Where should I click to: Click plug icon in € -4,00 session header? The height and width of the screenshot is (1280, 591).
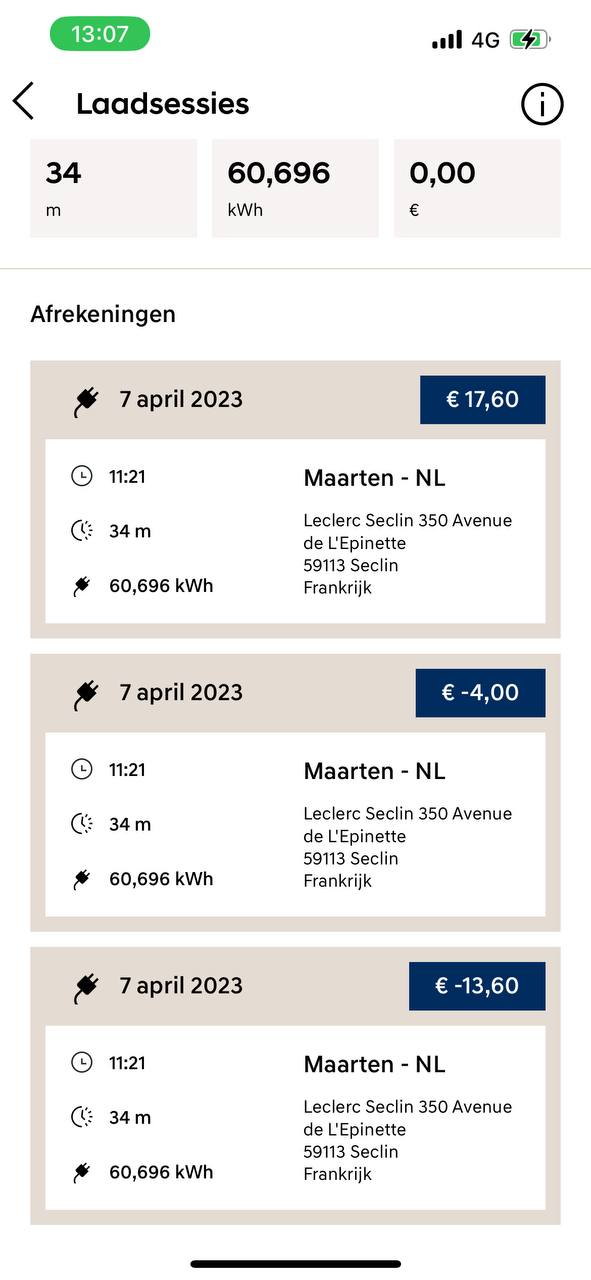(87, 694)
